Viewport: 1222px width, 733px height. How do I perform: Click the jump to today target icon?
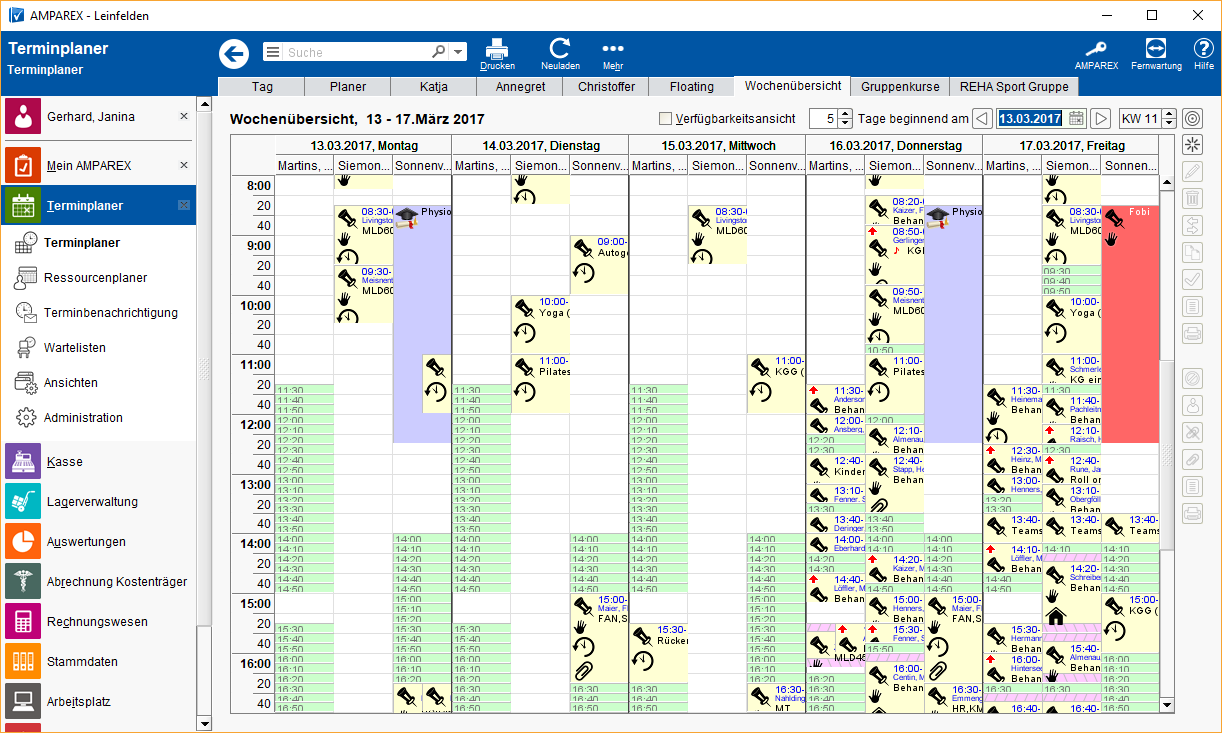pos(1192,118)
